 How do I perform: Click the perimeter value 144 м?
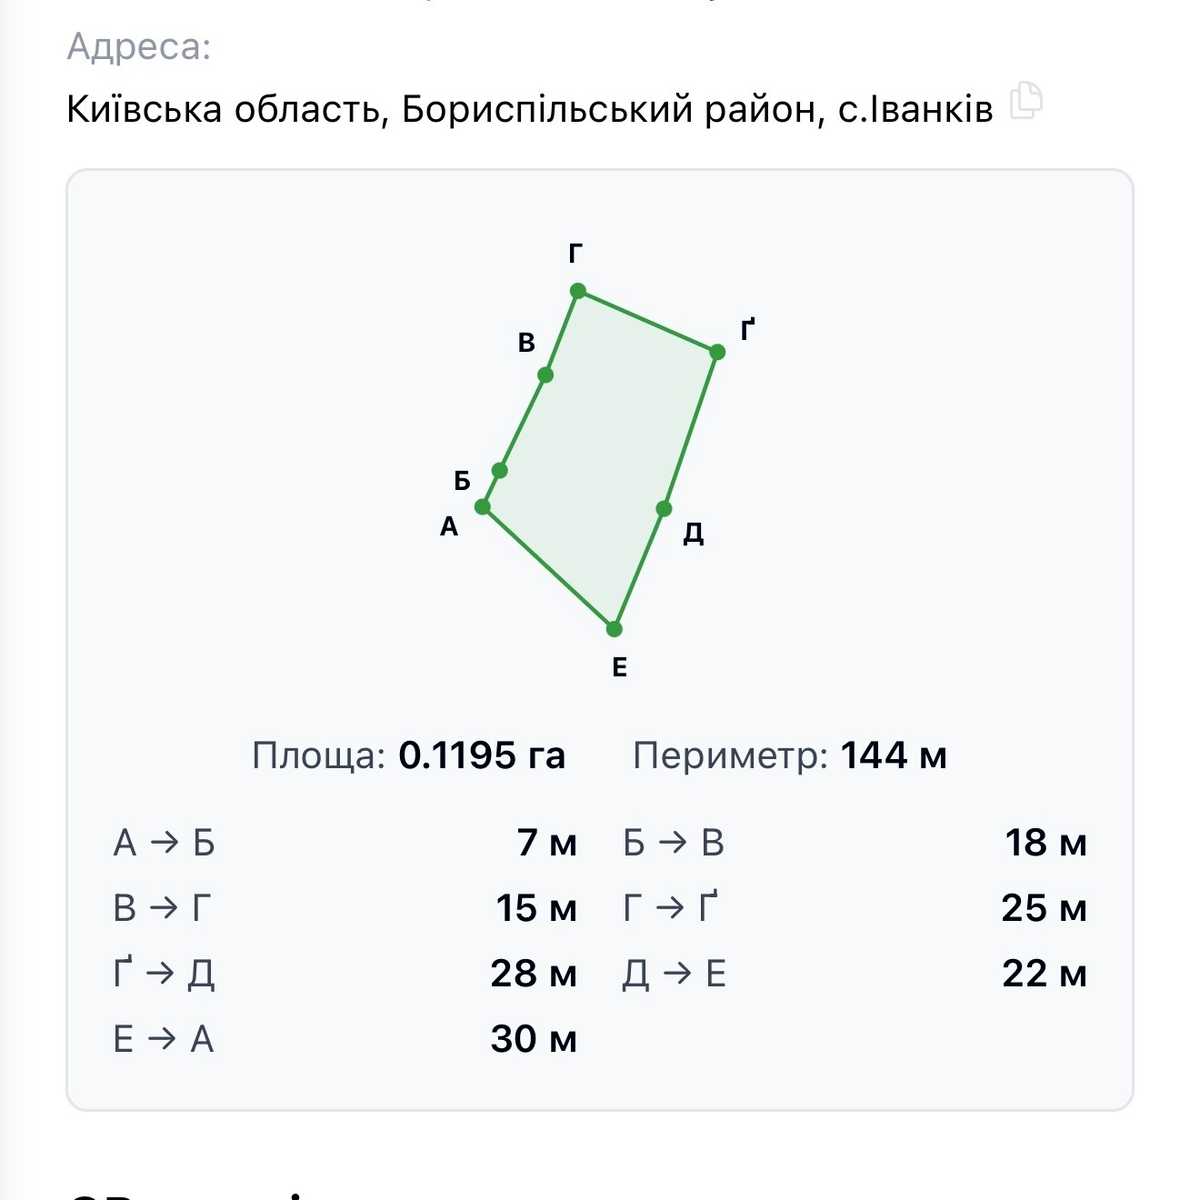[894, 755]
